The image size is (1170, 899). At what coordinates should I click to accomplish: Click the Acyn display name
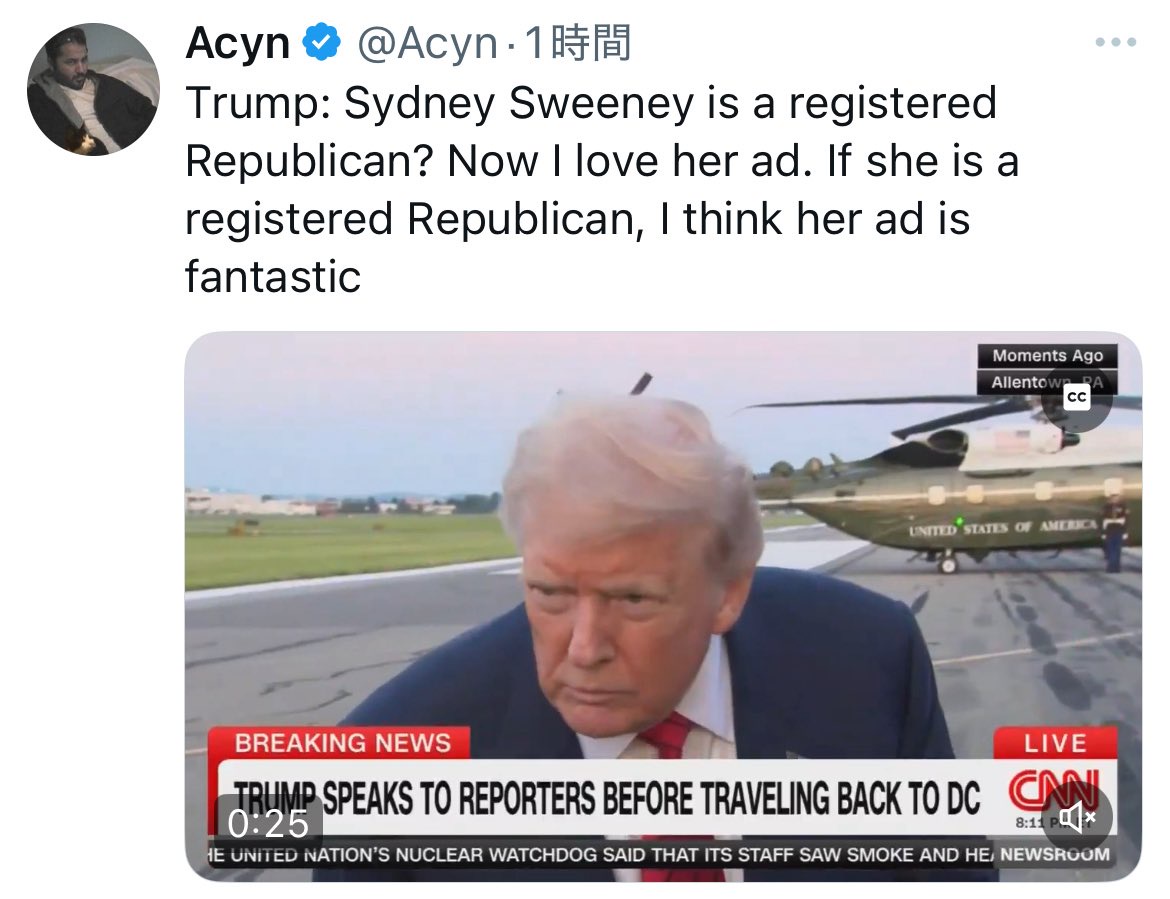(237, 43)
